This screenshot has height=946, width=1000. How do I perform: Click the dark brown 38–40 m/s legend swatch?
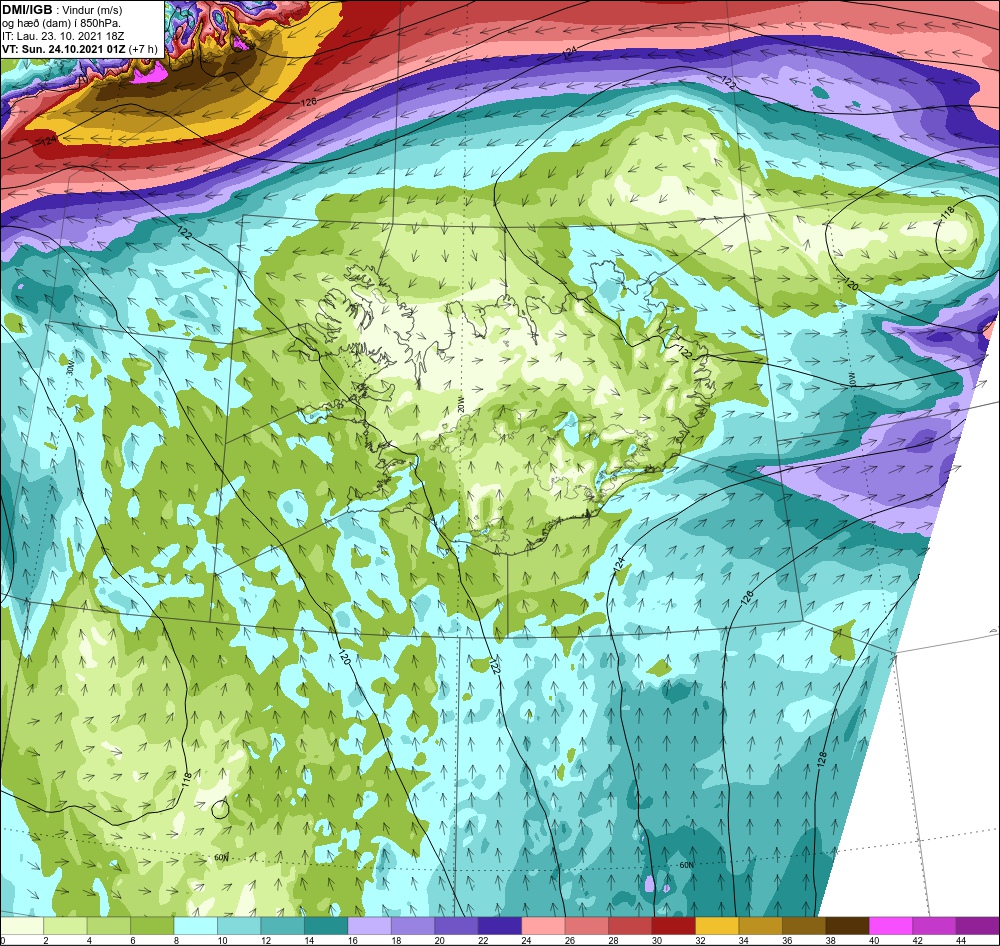tap(848, 926)
